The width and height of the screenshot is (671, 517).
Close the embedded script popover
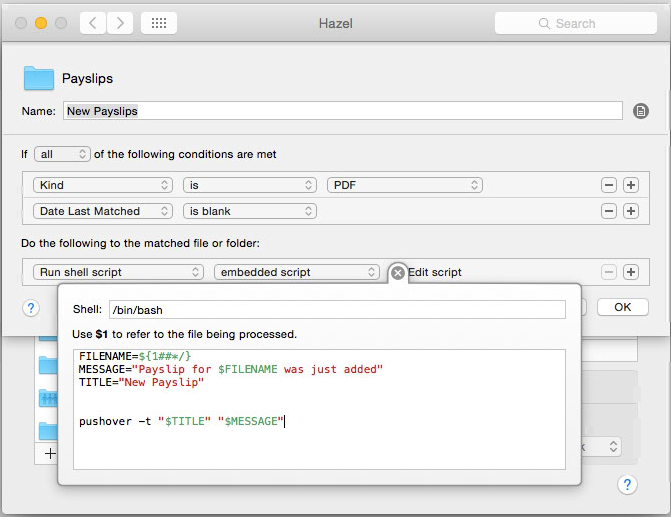(x=397, y=272)
